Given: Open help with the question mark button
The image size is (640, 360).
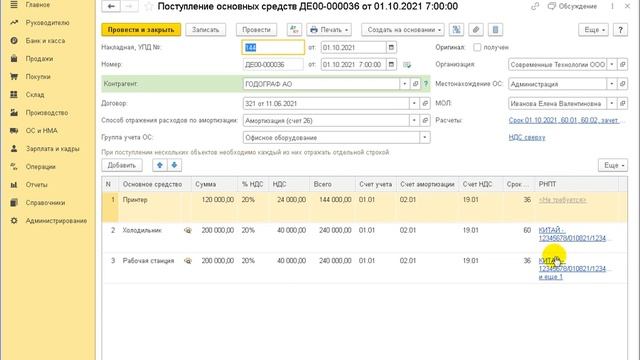Looking at the screenshot, I should coord(620,30).
